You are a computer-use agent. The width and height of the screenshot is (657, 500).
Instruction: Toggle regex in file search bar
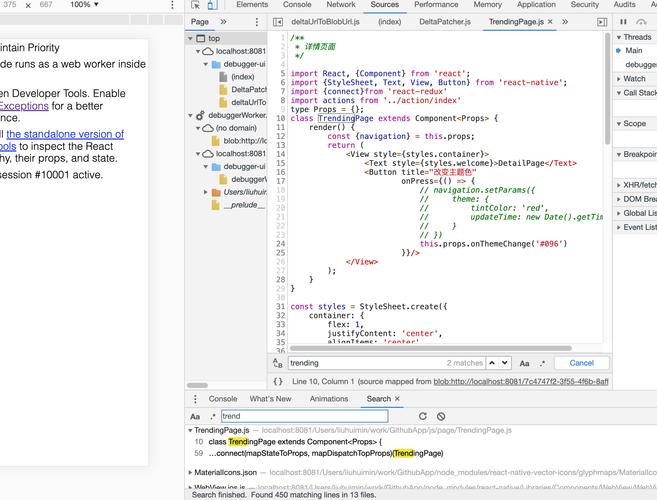tap(543, 363)
